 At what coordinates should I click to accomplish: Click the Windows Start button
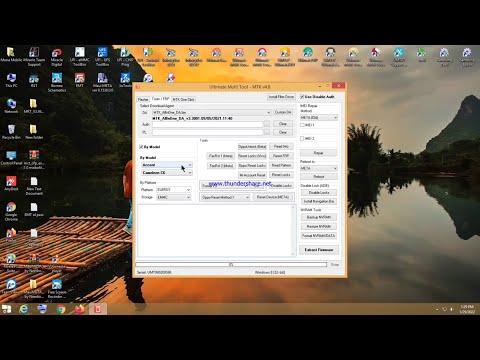(7, 309)
